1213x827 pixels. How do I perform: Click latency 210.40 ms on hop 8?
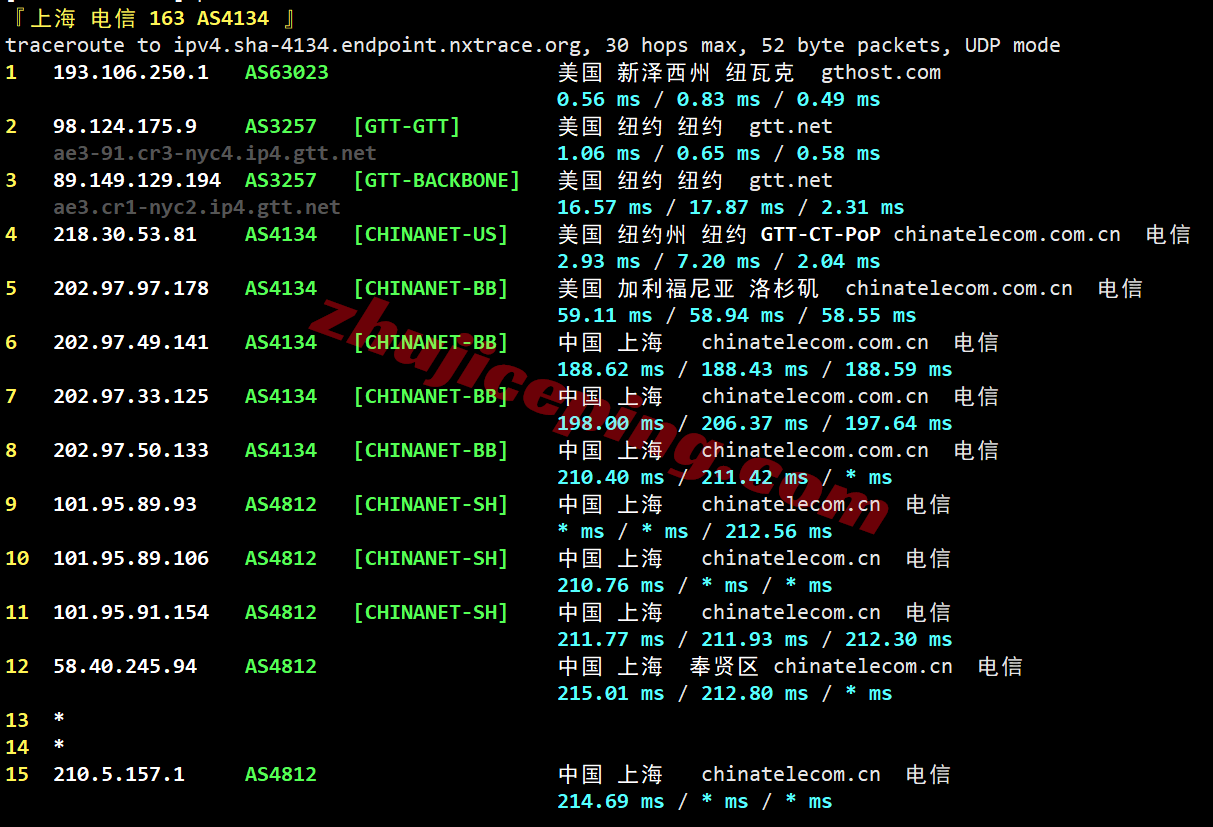pyautogui.click(x=611, y=477)
